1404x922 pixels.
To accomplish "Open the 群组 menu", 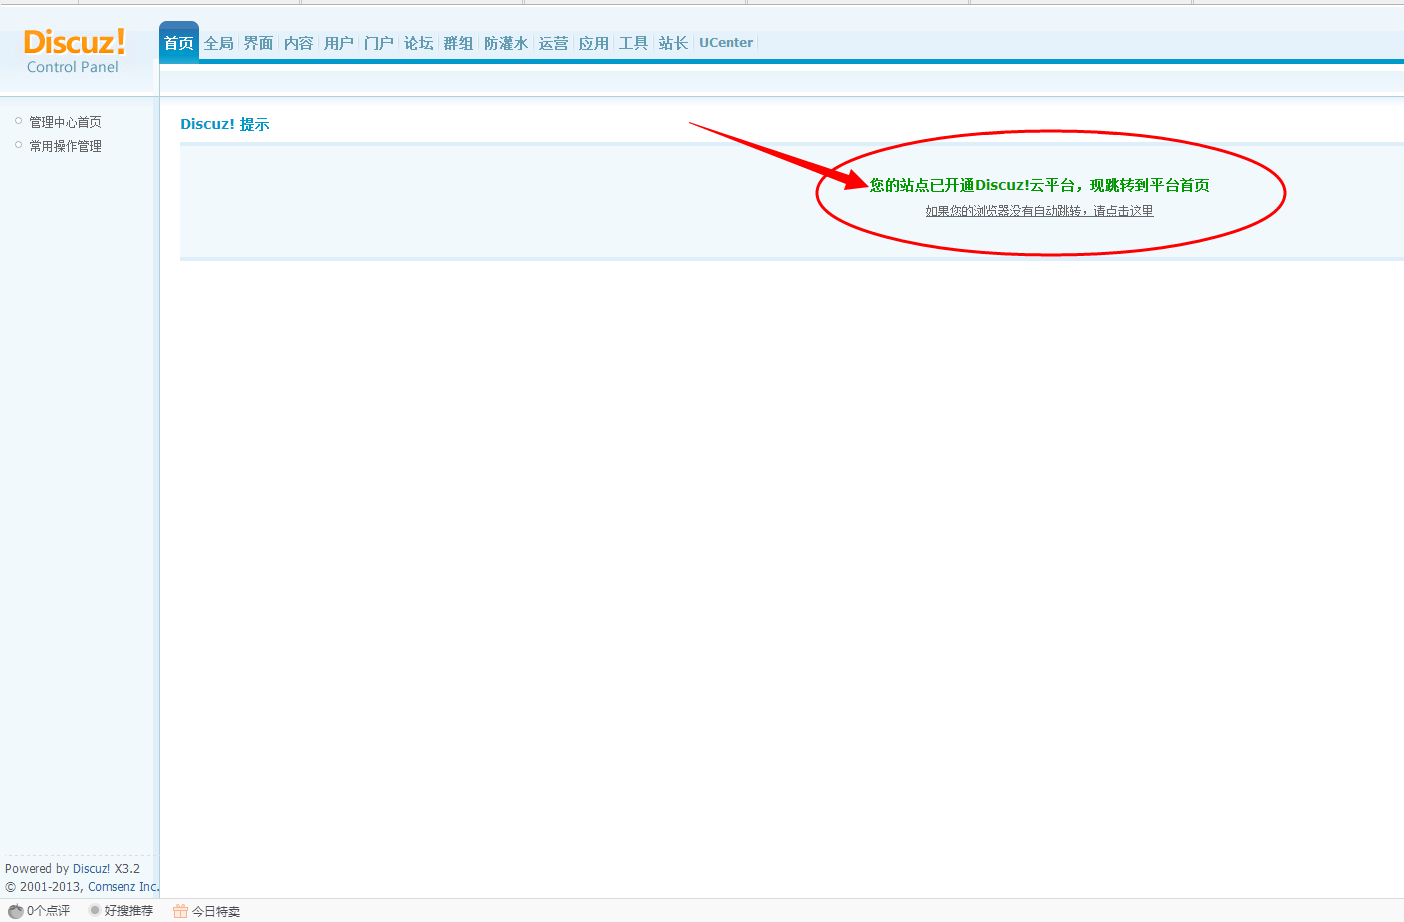I will coord(459,43).
